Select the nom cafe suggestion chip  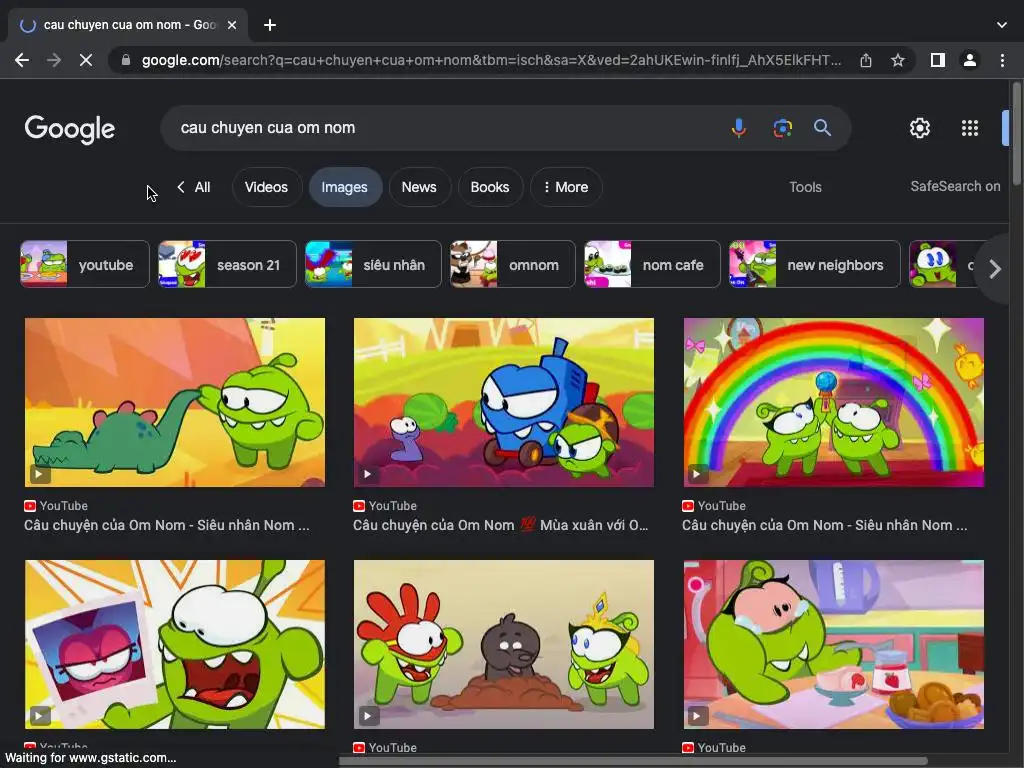click(x=652, y=264)
